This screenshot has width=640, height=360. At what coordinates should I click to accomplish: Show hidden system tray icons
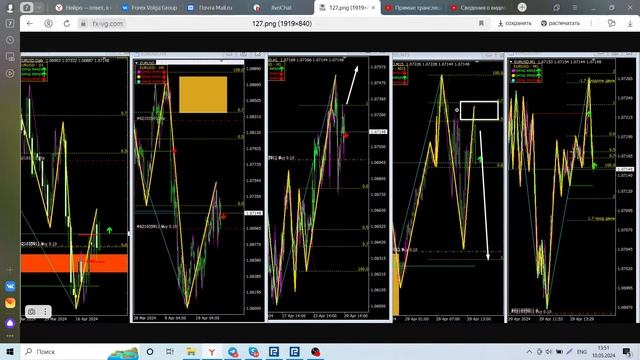pos(529,352)
